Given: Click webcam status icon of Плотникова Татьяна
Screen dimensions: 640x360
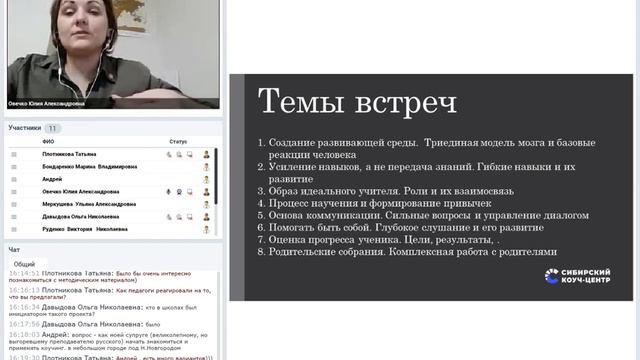Looking at the screenshot, I should [179, 155].
